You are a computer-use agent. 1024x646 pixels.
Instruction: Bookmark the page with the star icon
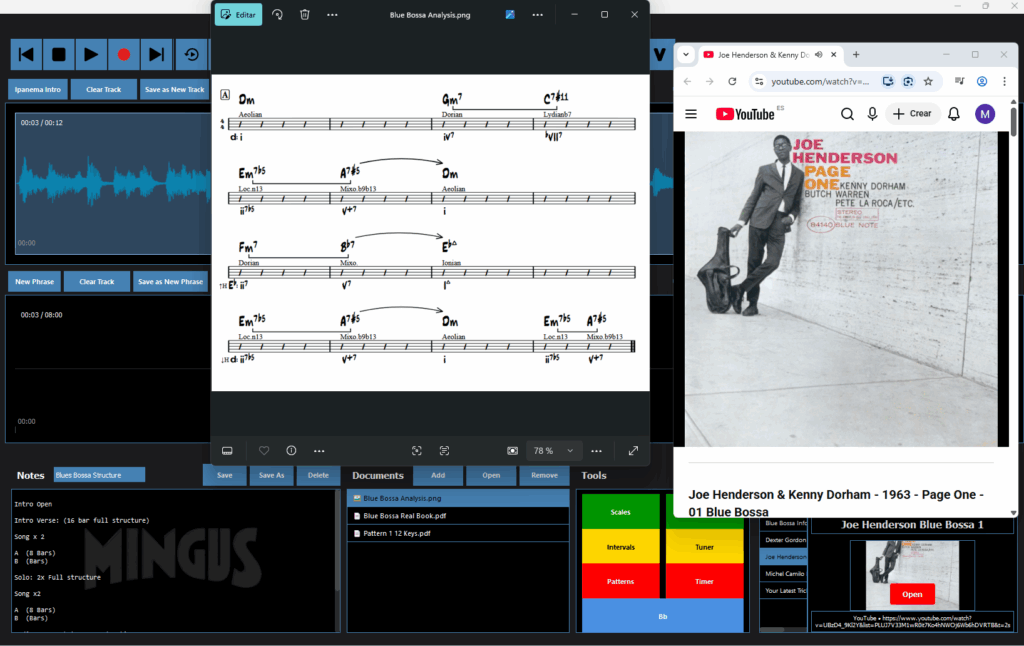point(928,81)
